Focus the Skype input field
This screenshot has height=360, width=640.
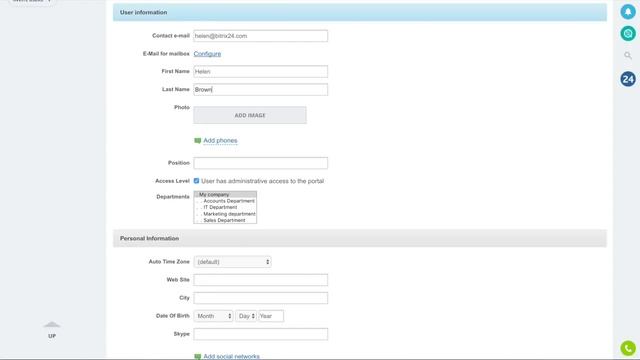pos(260,334)
